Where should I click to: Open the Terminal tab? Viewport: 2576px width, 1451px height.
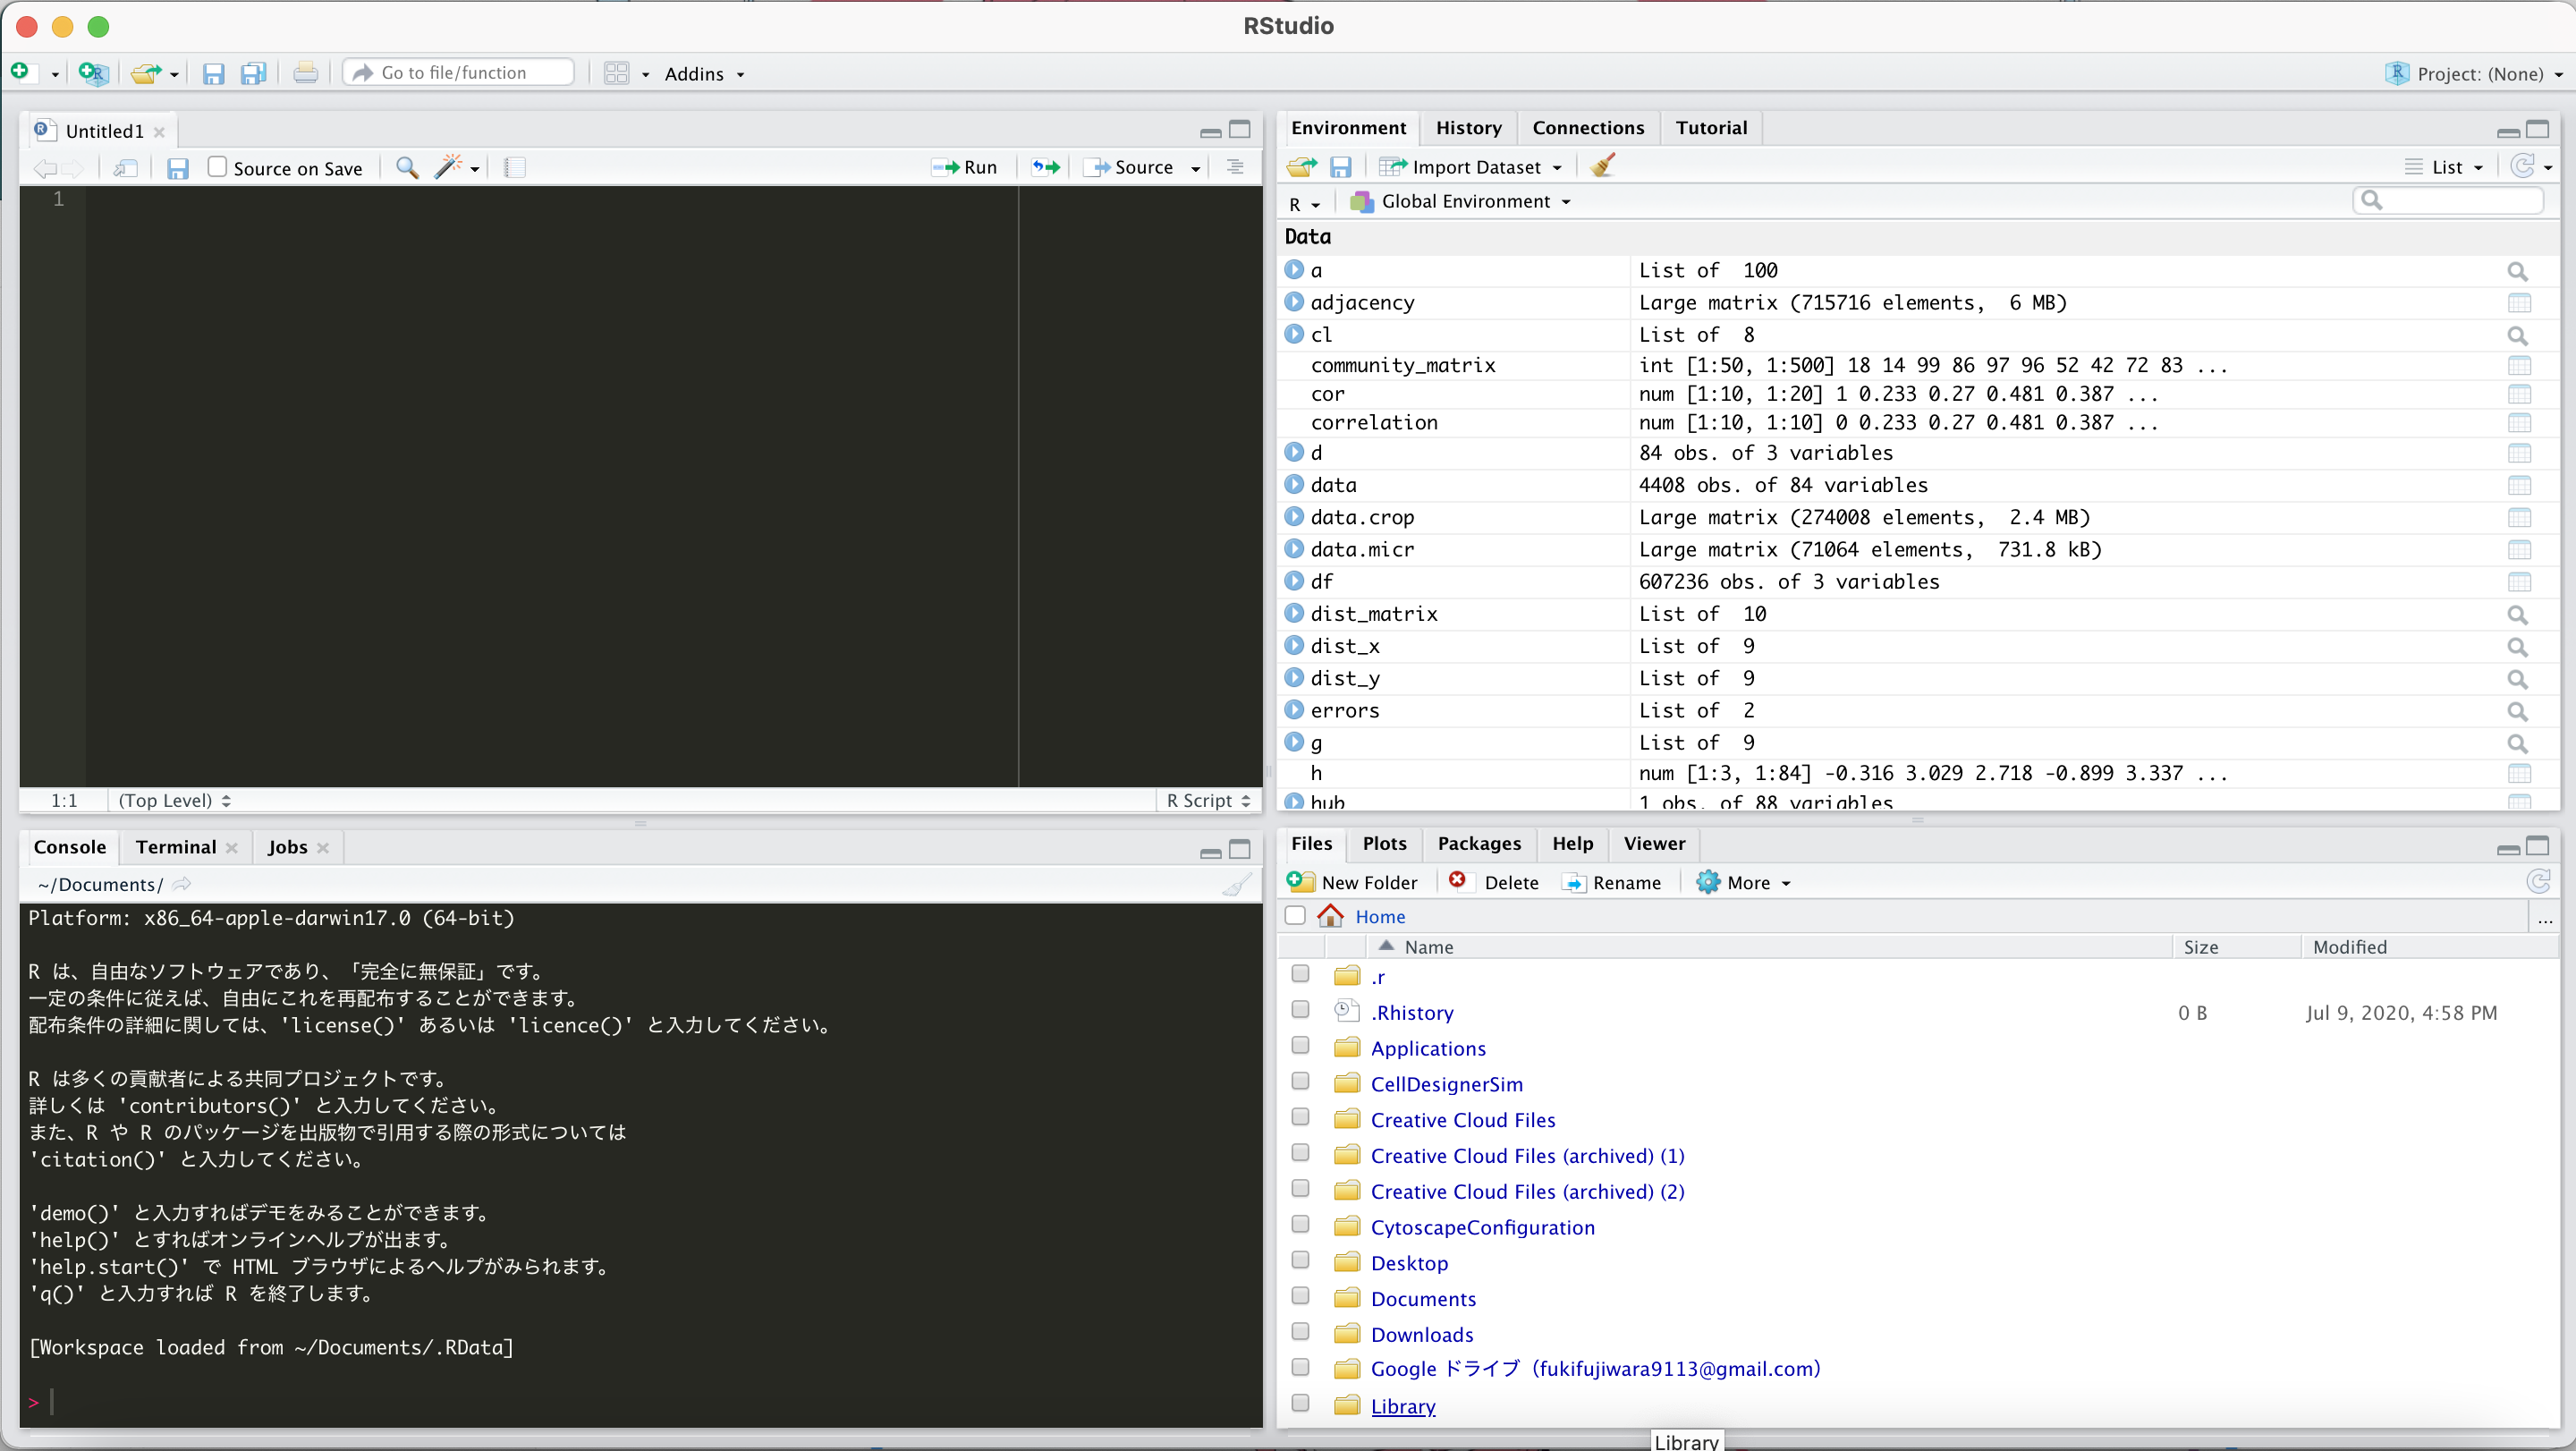(x=175, y=846)
